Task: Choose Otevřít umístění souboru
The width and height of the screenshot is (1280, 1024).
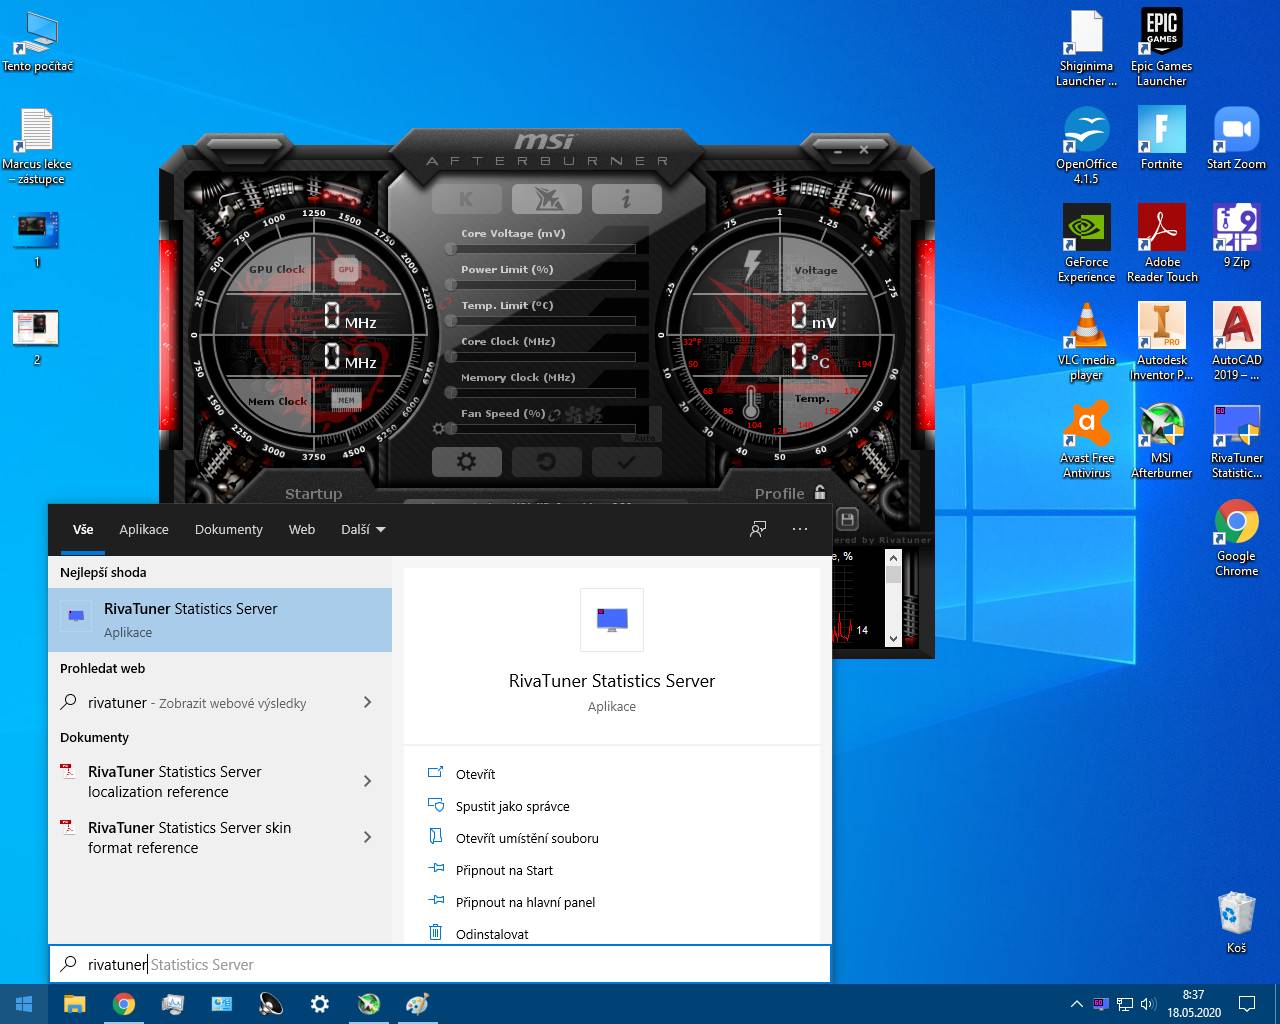Action: (527, 838)
